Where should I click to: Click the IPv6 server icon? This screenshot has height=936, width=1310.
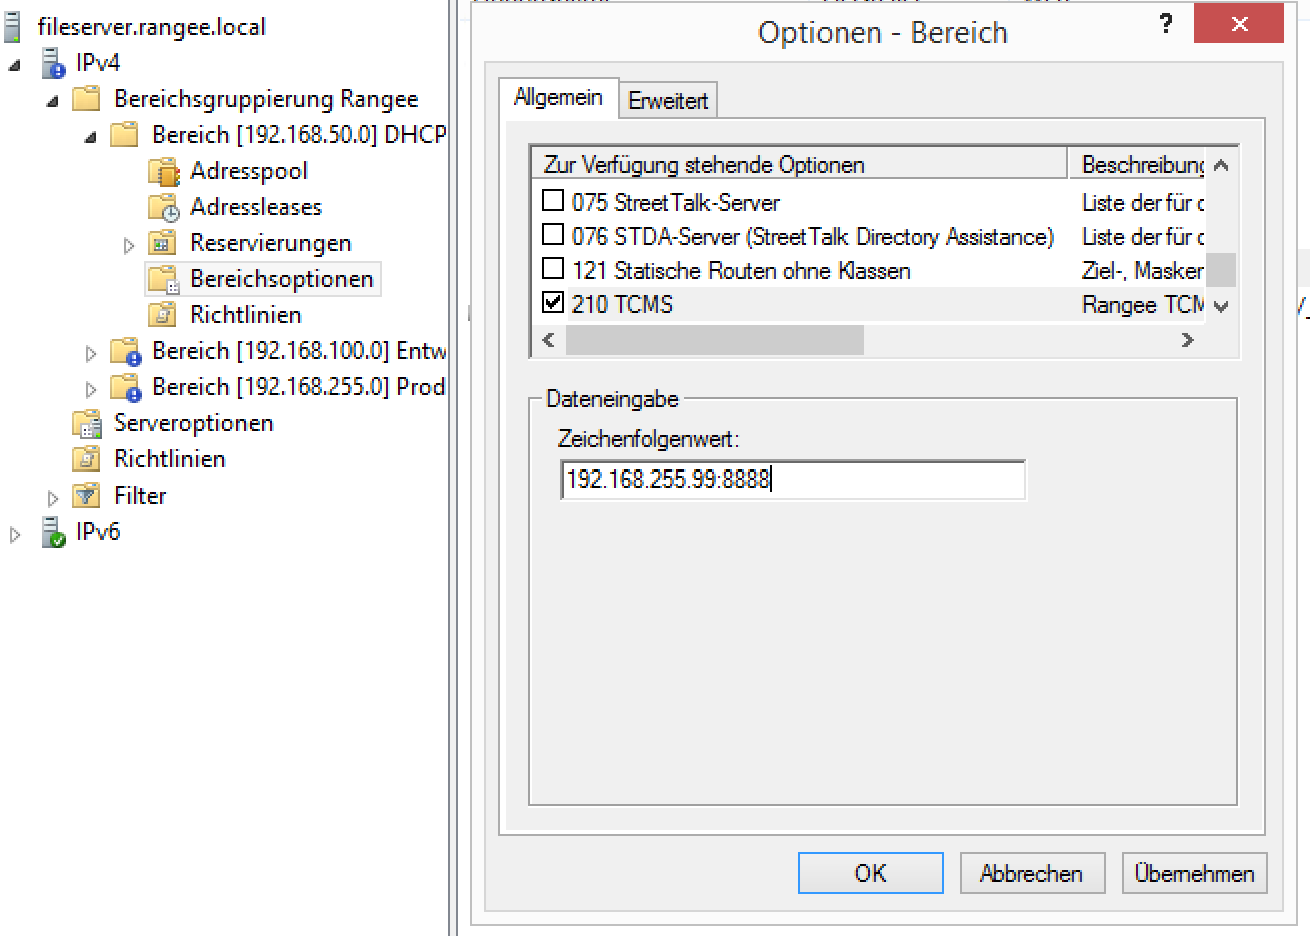pos(53,532)
